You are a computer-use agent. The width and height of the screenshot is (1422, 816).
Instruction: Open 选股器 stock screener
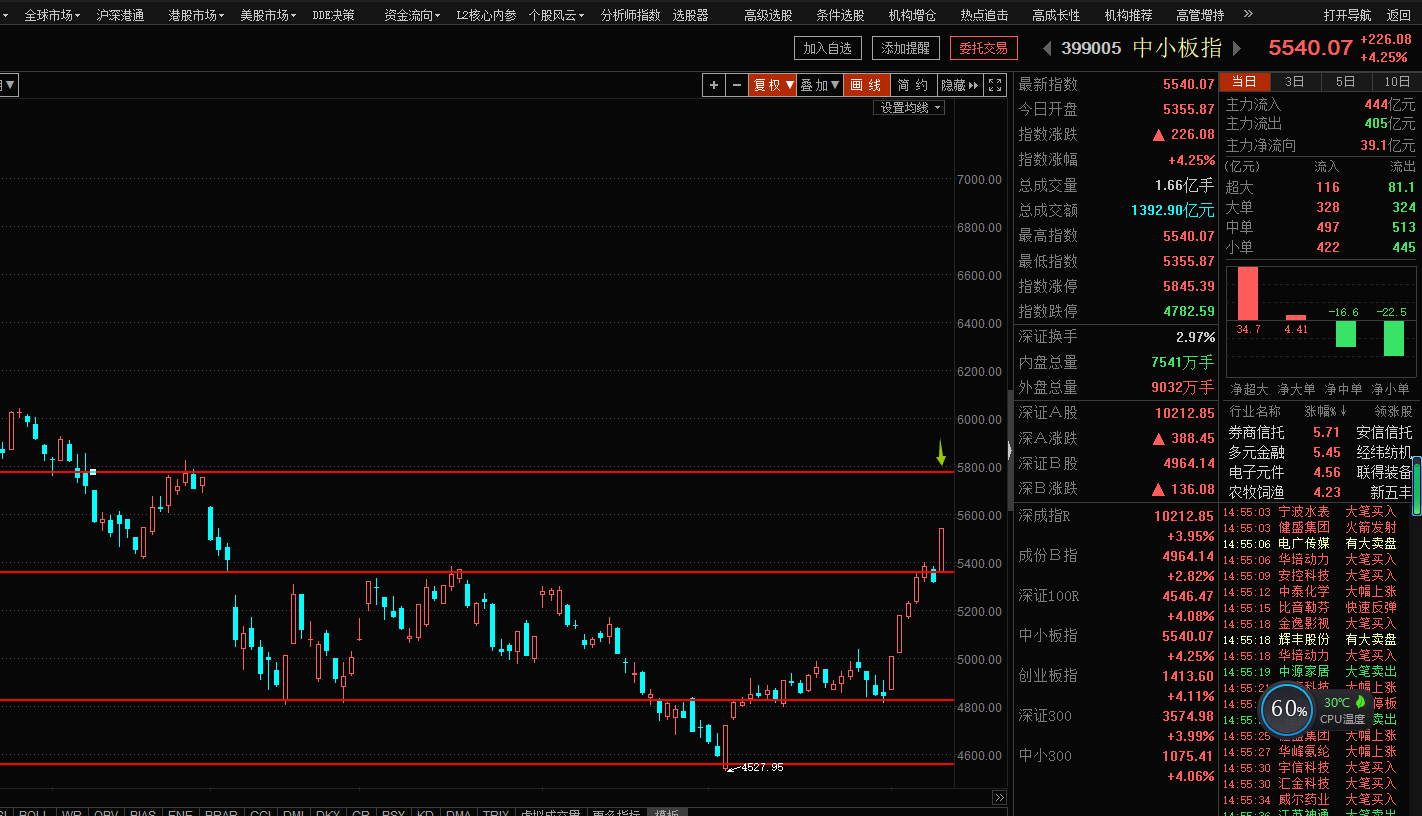[x=690, y=15]
